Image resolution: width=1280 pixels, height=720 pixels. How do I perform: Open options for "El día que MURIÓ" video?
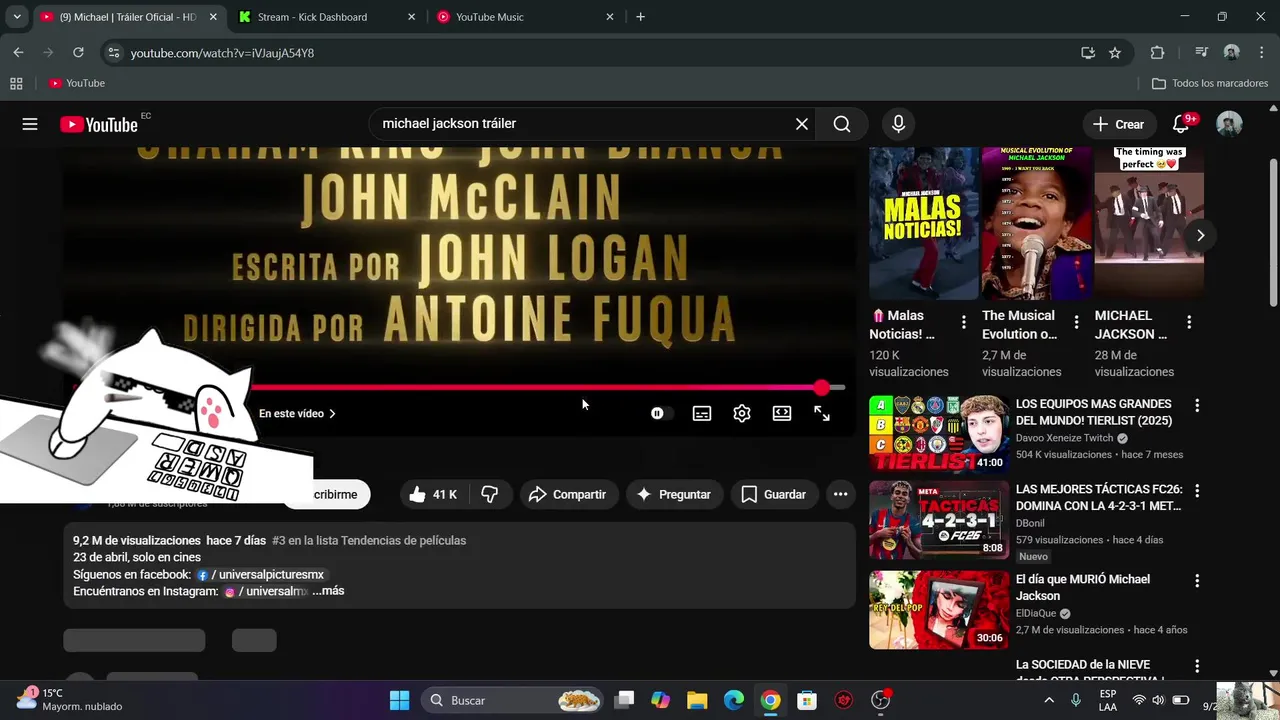coord(1197,581)
